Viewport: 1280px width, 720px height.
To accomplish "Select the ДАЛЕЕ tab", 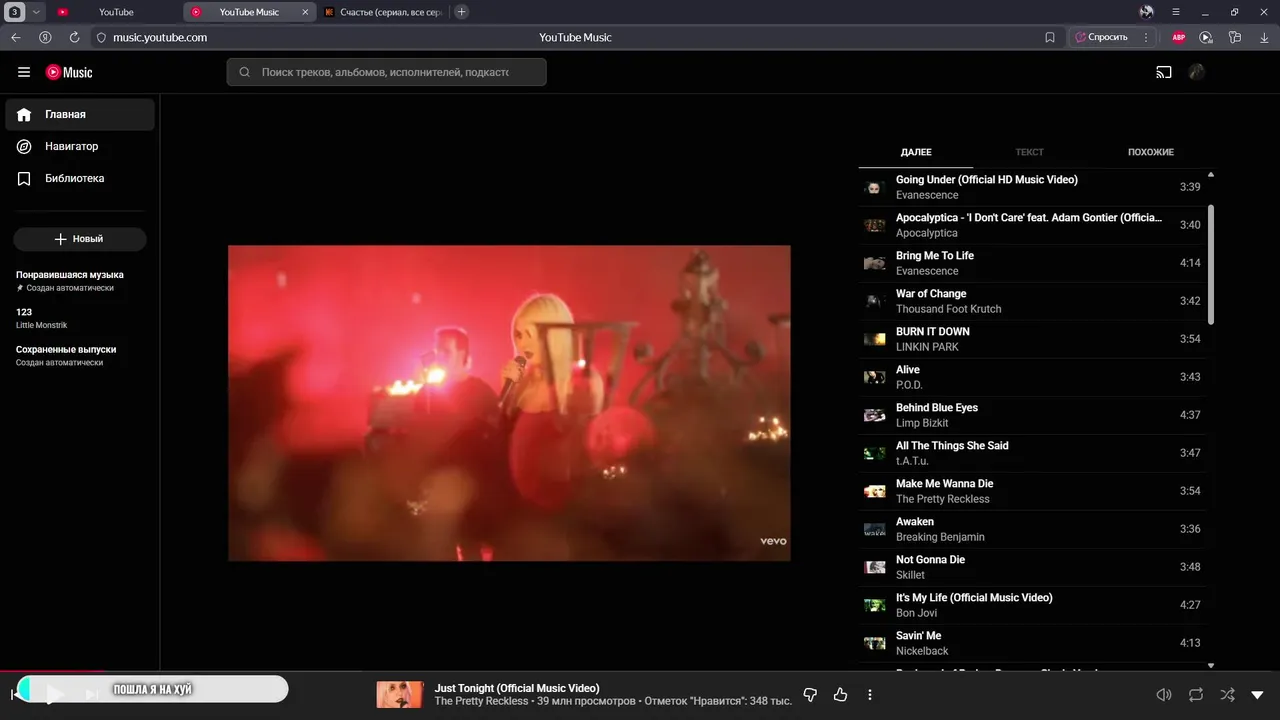I will (x=916, y=152).
